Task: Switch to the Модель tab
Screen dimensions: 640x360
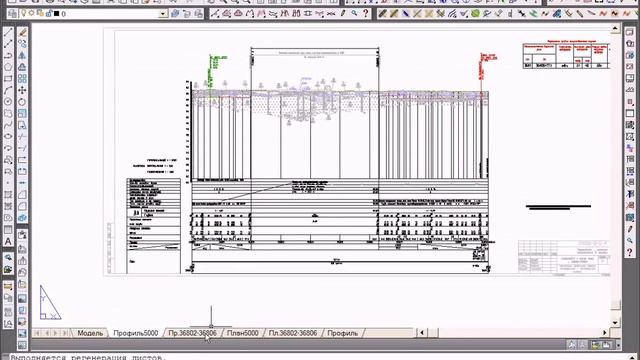Action: 90,333
